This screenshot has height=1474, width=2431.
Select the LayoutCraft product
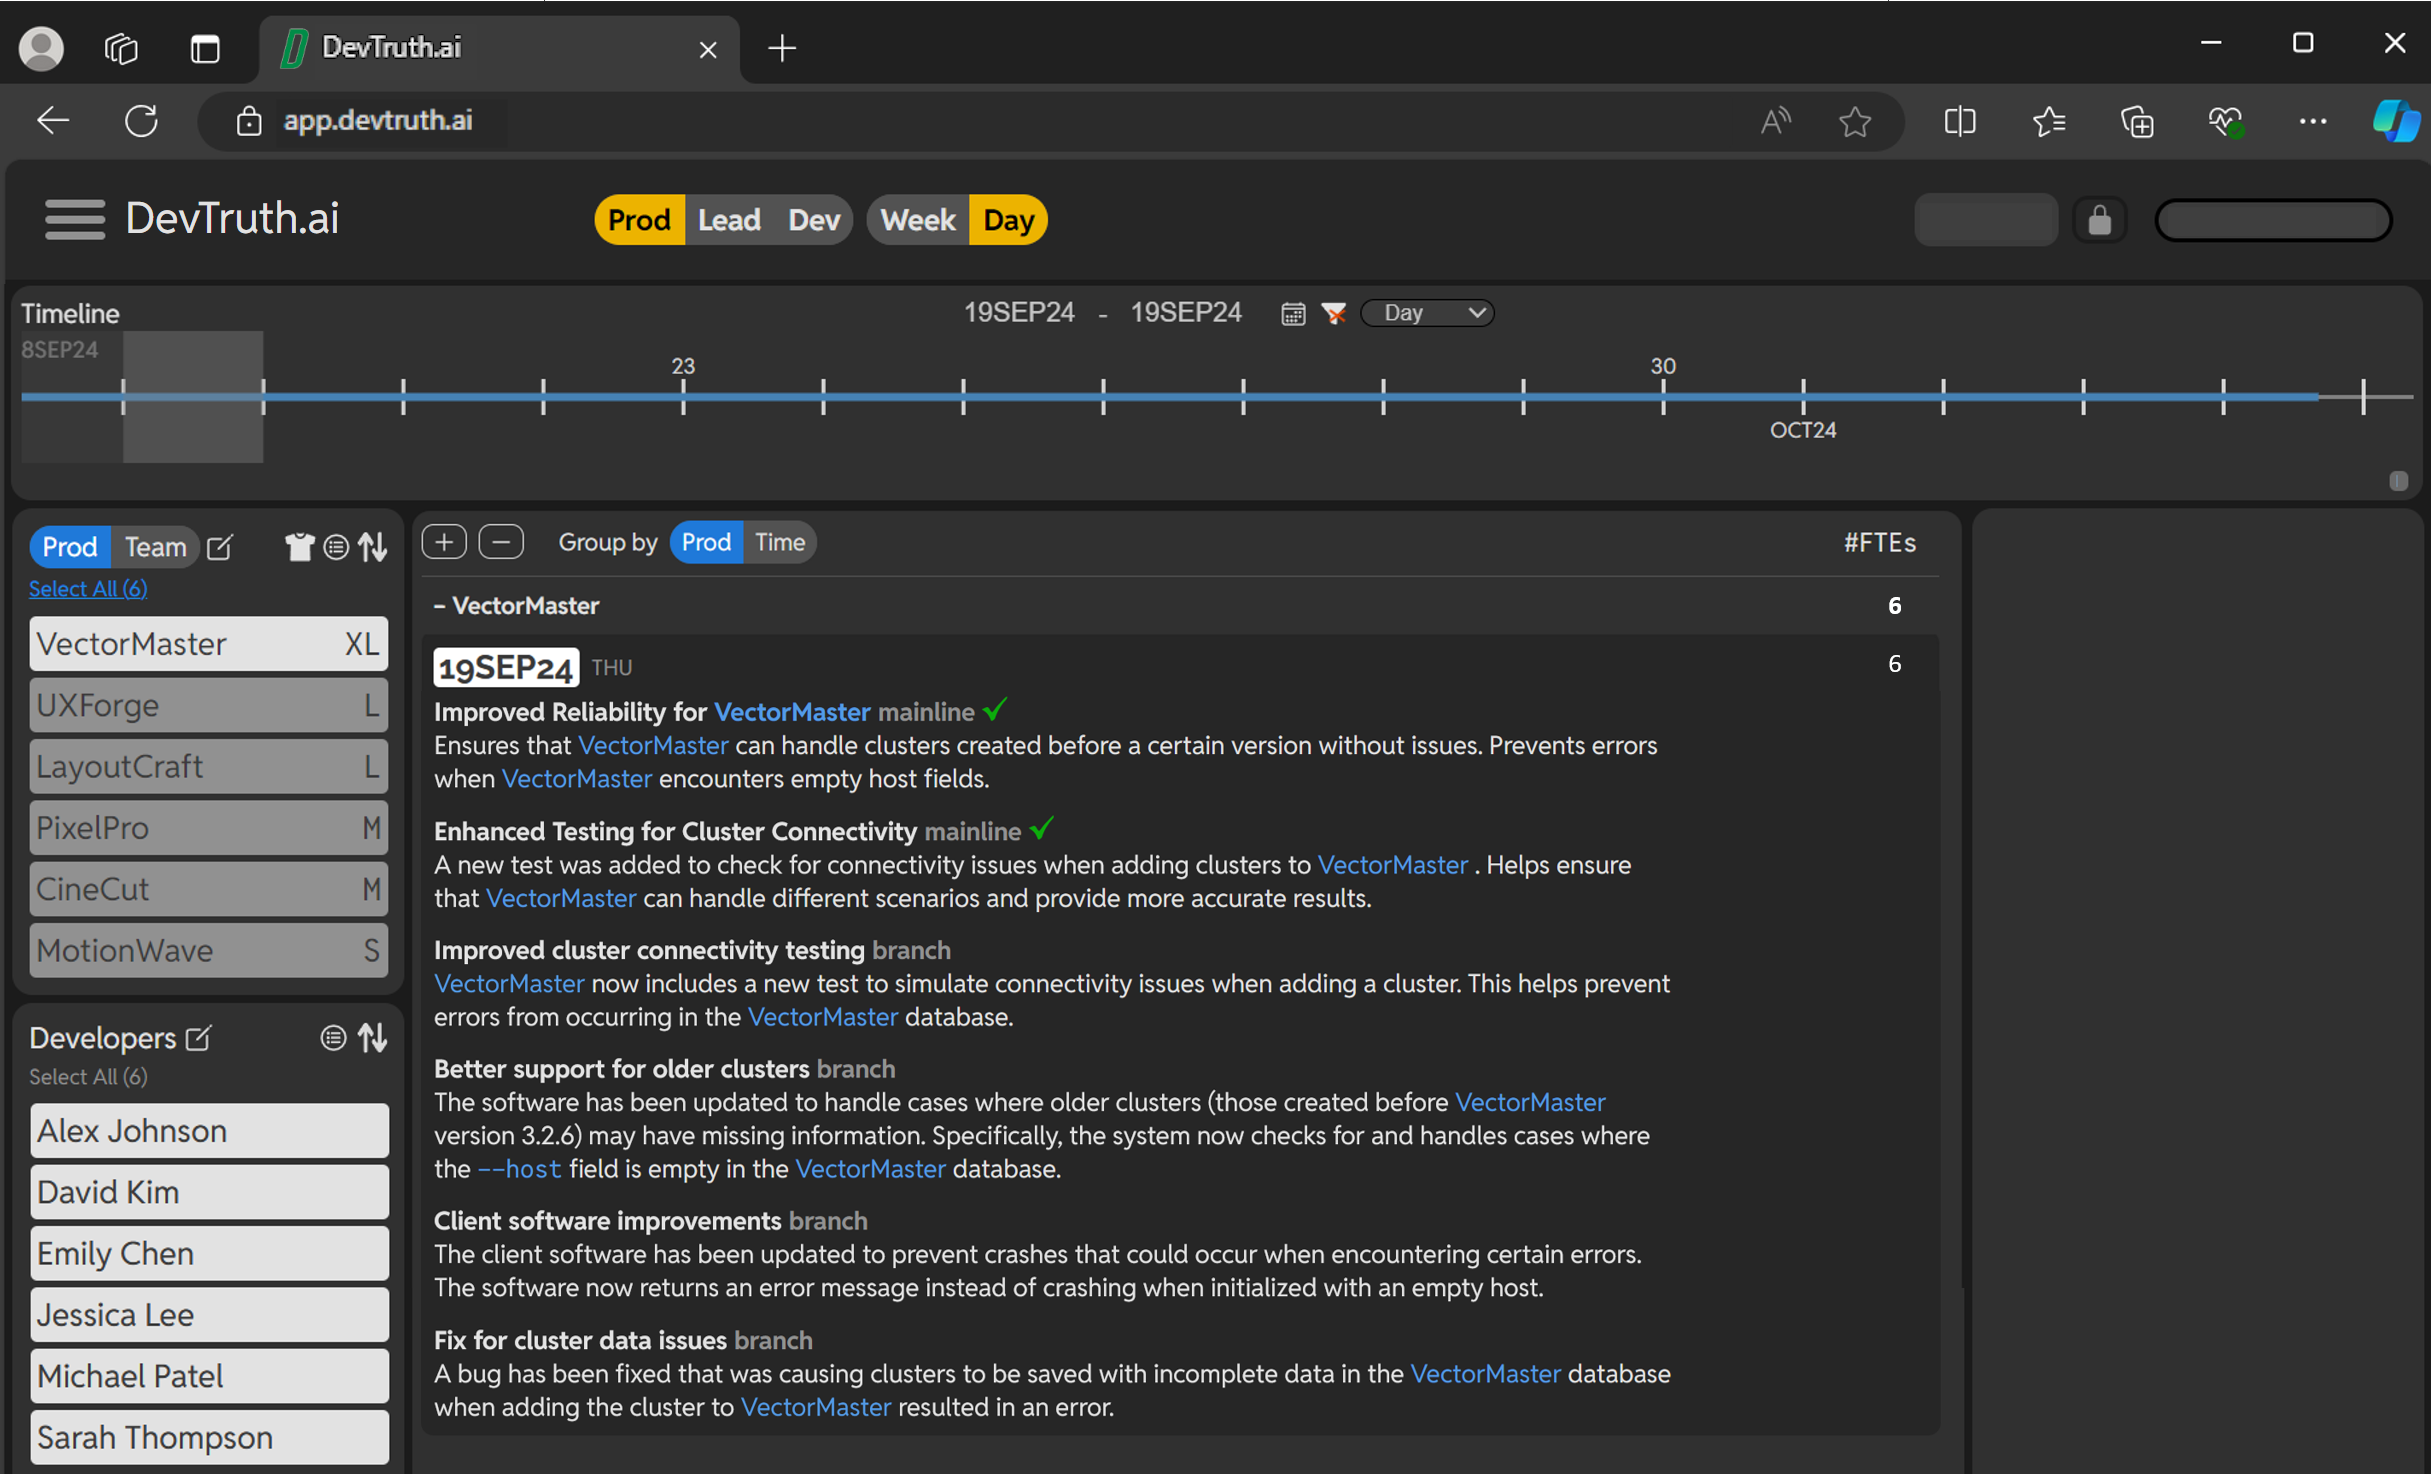208,766
